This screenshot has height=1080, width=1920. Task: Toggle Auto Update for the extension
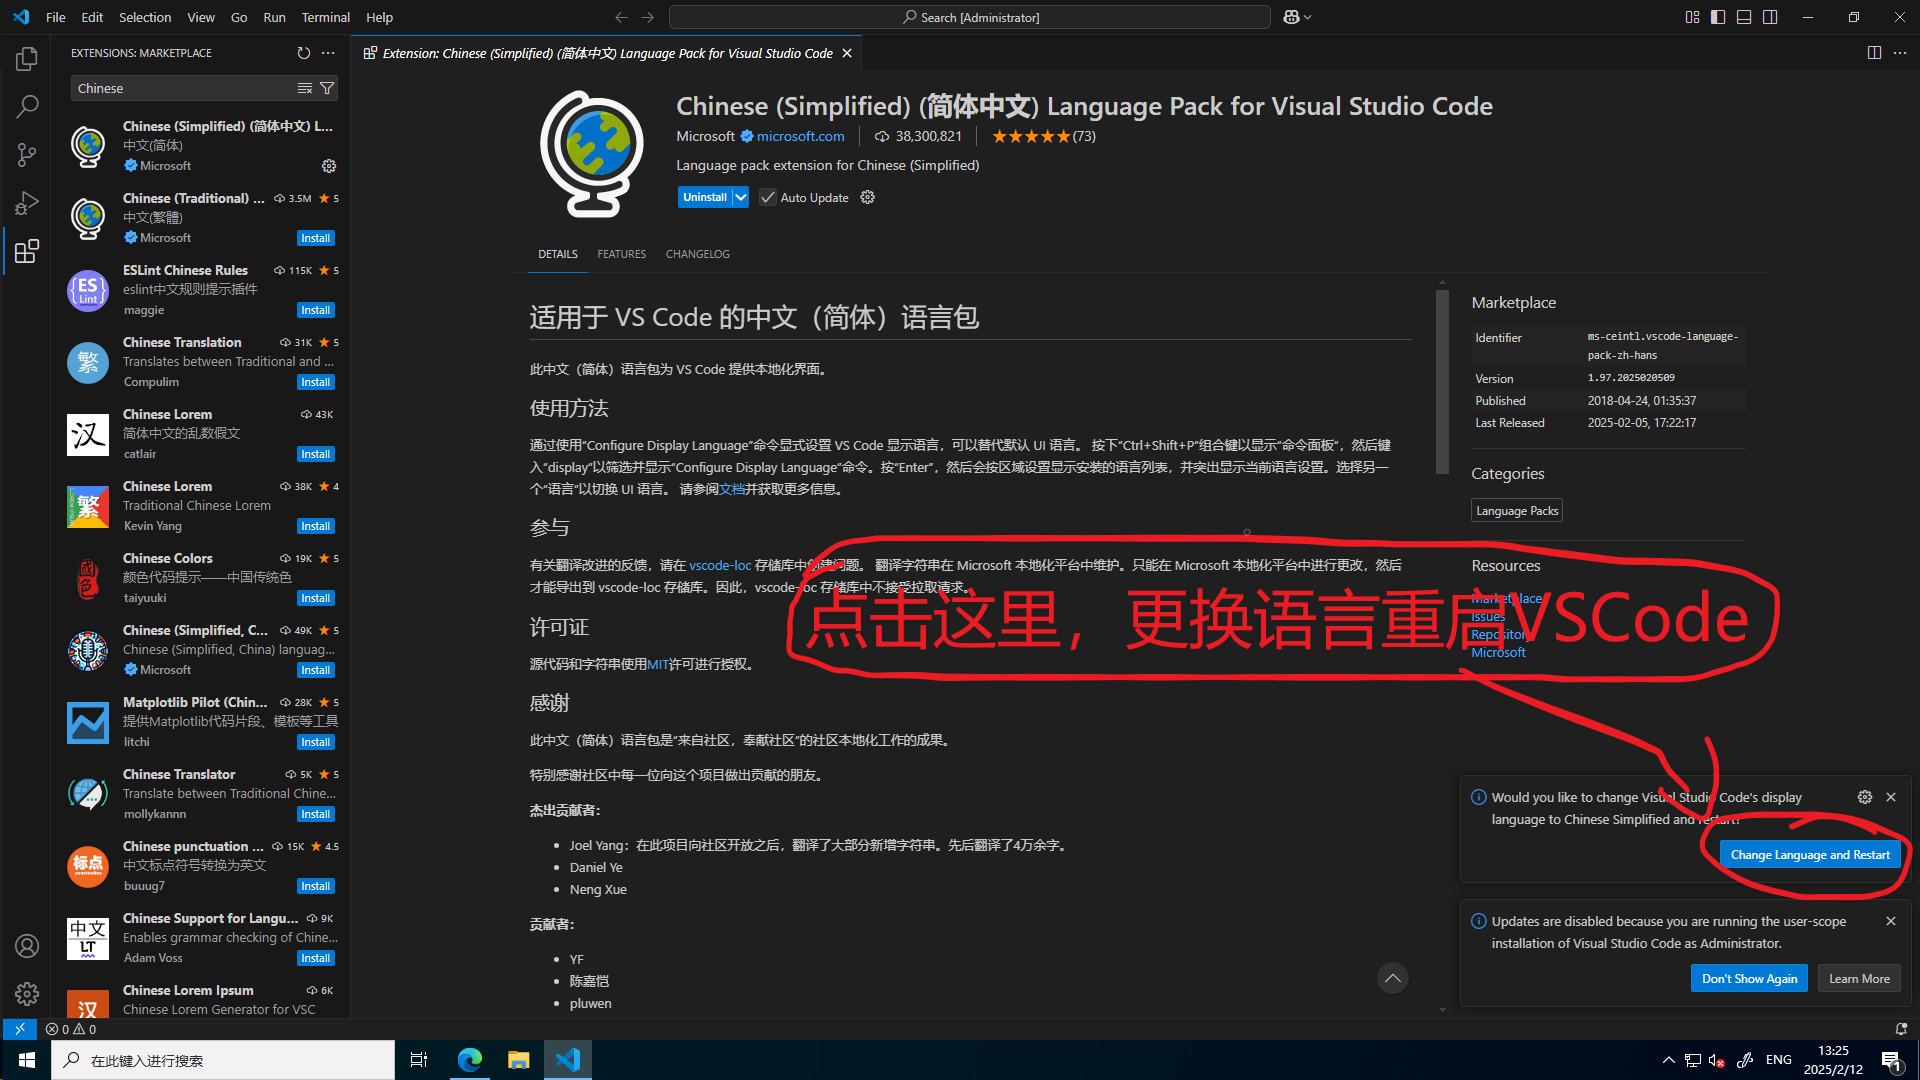766,196
